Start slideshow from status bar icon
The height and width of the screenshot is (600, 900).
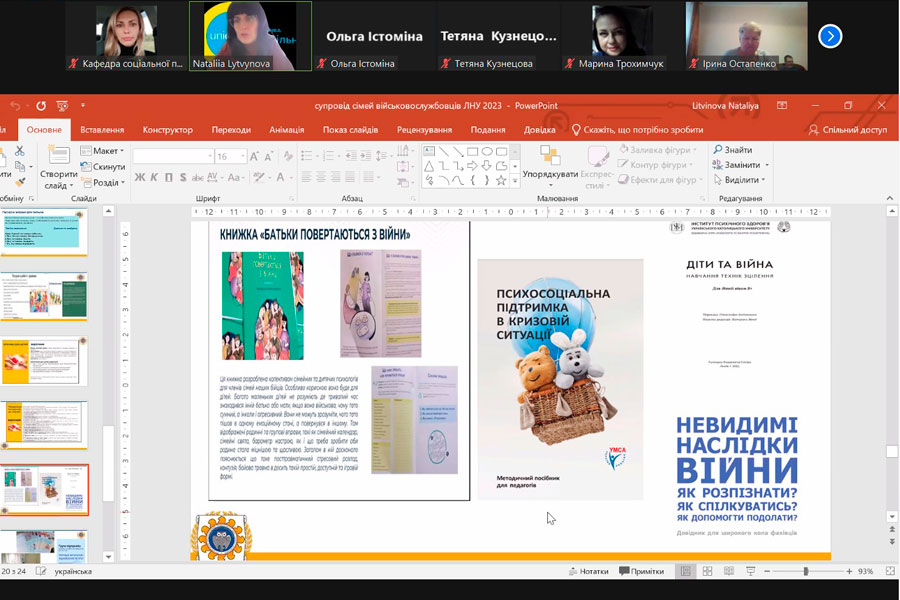coord(750,571)
